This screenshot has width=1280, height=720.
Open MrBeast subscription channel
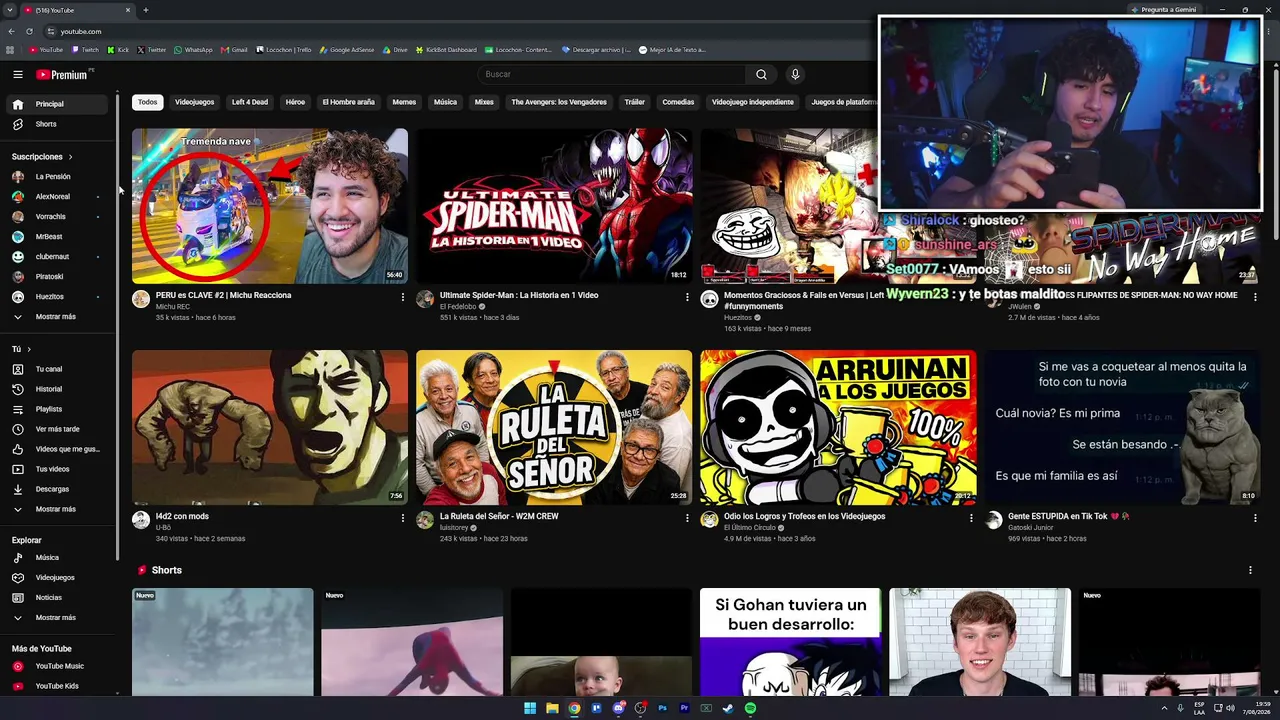[58, 237]
